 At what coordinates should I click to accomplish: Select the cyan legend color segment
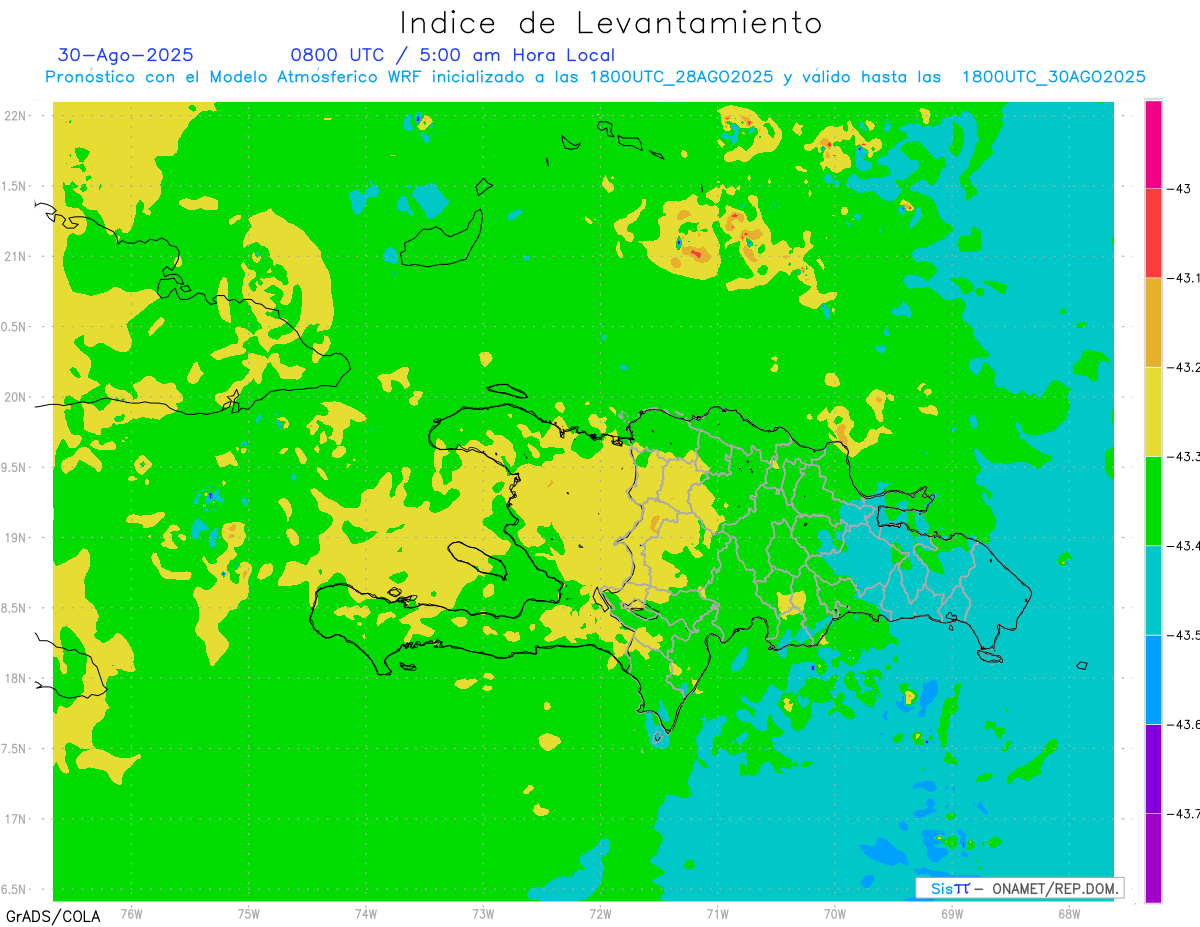pos(1153,590)
